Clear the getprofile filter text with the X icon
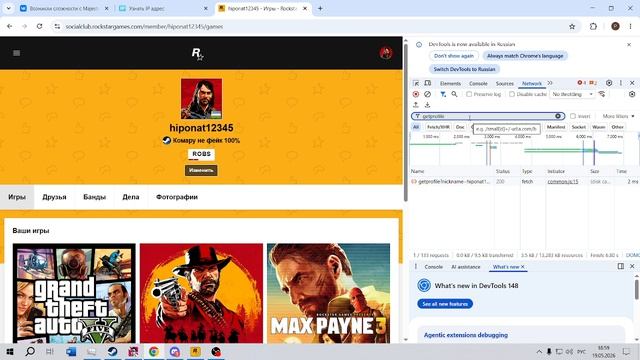The width and height of the screenshot is (640, 360). [558, 116]
